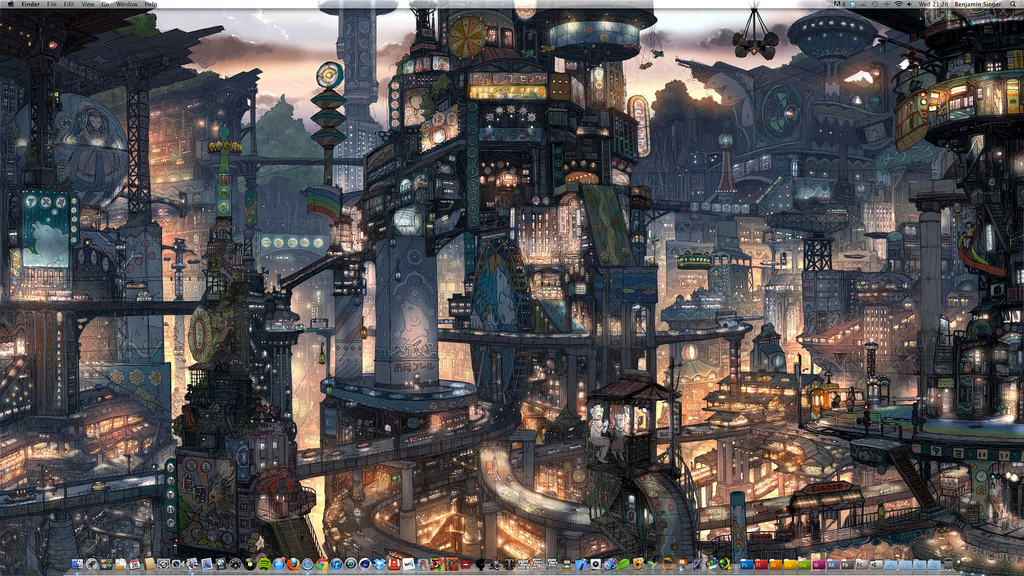Open the Finder menu

tap(31, 4)
